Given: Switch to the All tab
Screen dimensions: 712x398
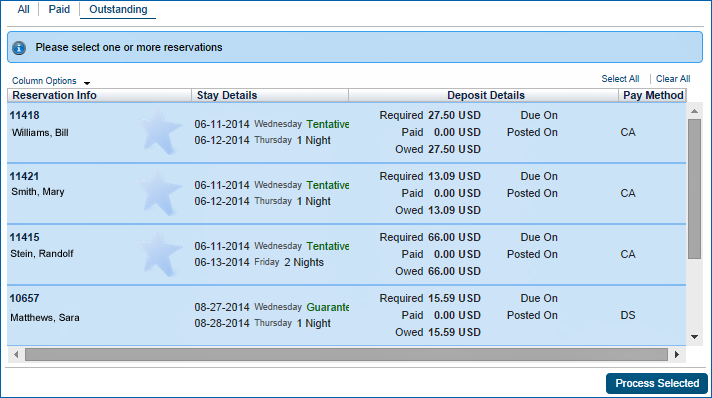Looking at the screenshot, I should (x=24, y=9).
